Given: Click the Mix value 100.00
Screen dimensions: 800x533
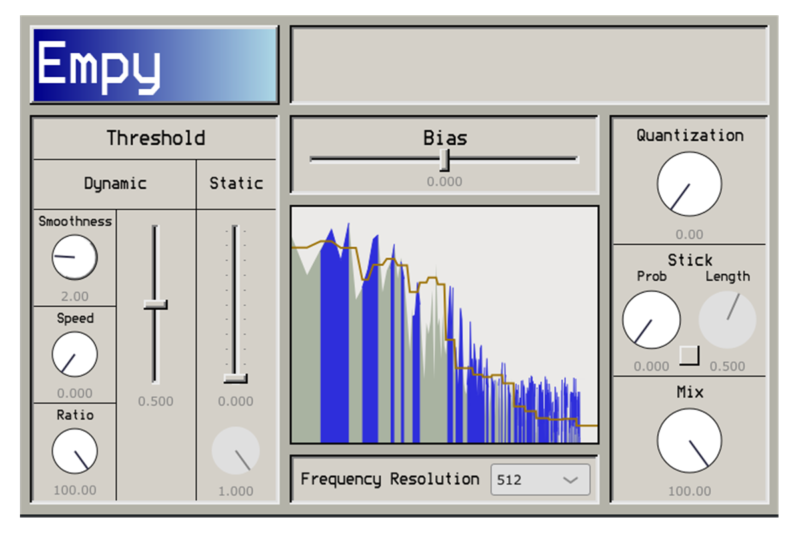Looking at the screenshot, I should 689,491.
